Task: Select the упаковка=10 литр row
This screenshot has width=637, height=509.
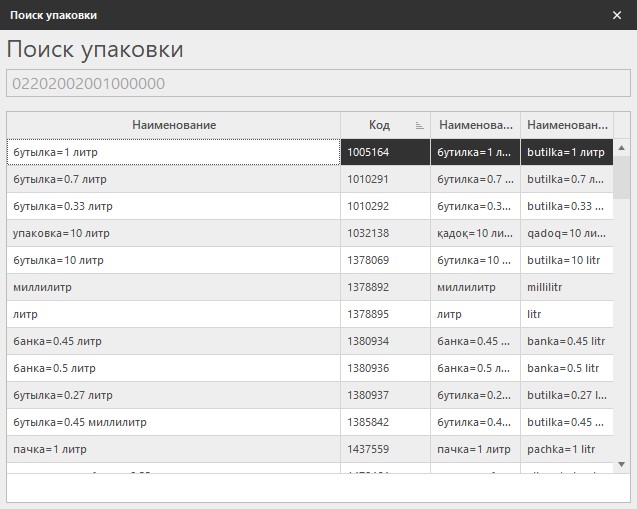Action: point(174,234)
